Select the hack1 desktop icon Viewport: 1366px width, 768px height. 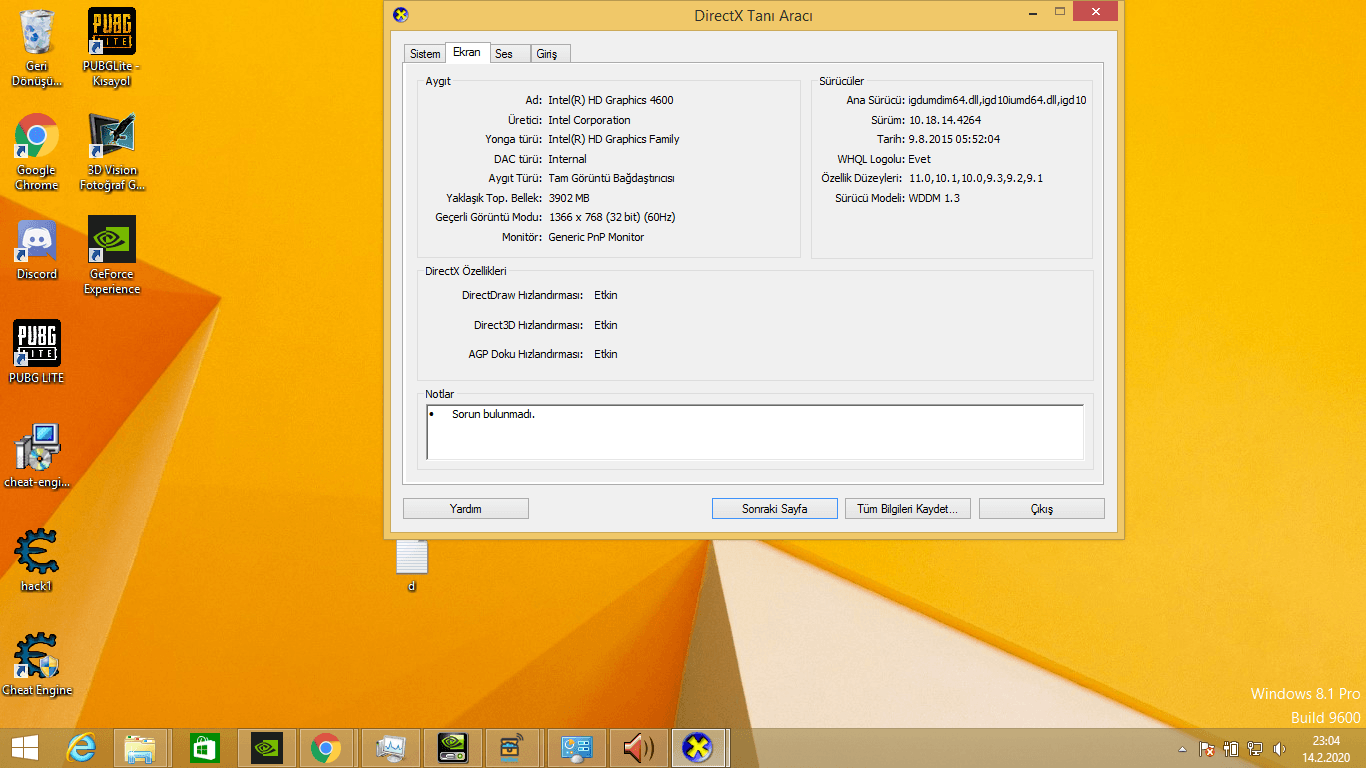(x=37, y=560)
